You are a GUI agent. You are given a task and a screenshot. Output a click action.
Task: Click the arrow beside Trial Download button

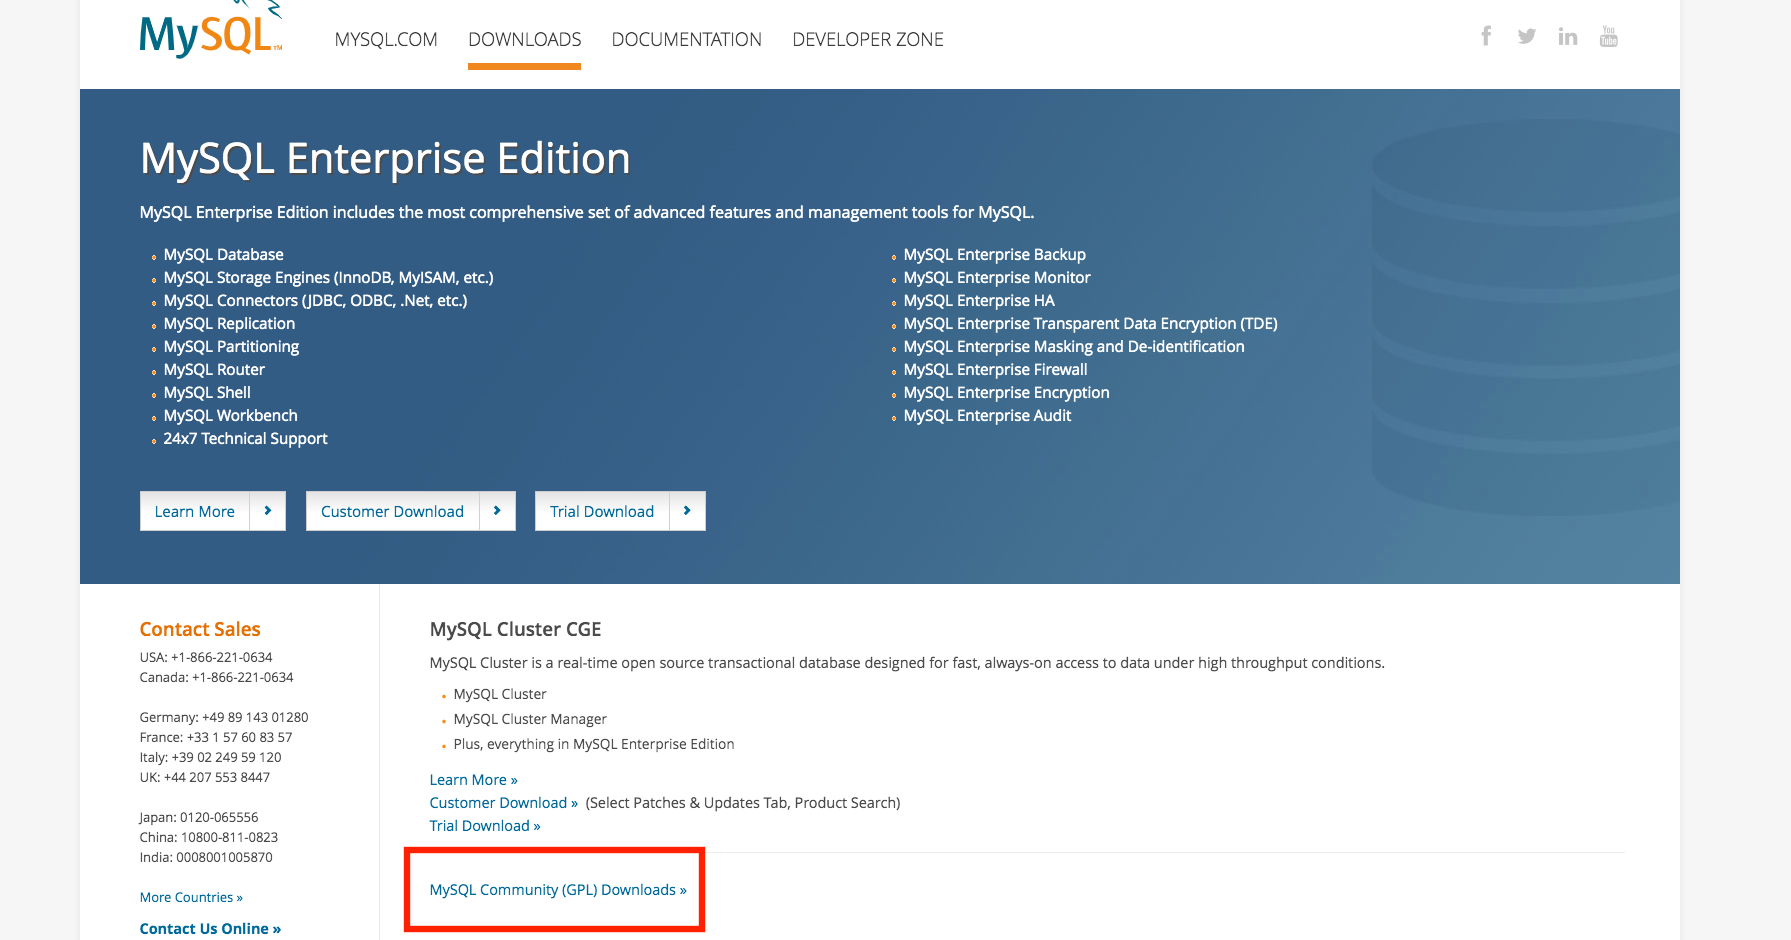(x=687, y=511)
